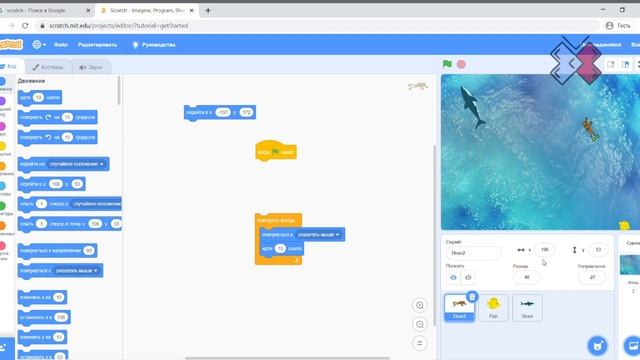Click the workspace horizontal scrollbar

pyautogui.click(x=287, y=358)
